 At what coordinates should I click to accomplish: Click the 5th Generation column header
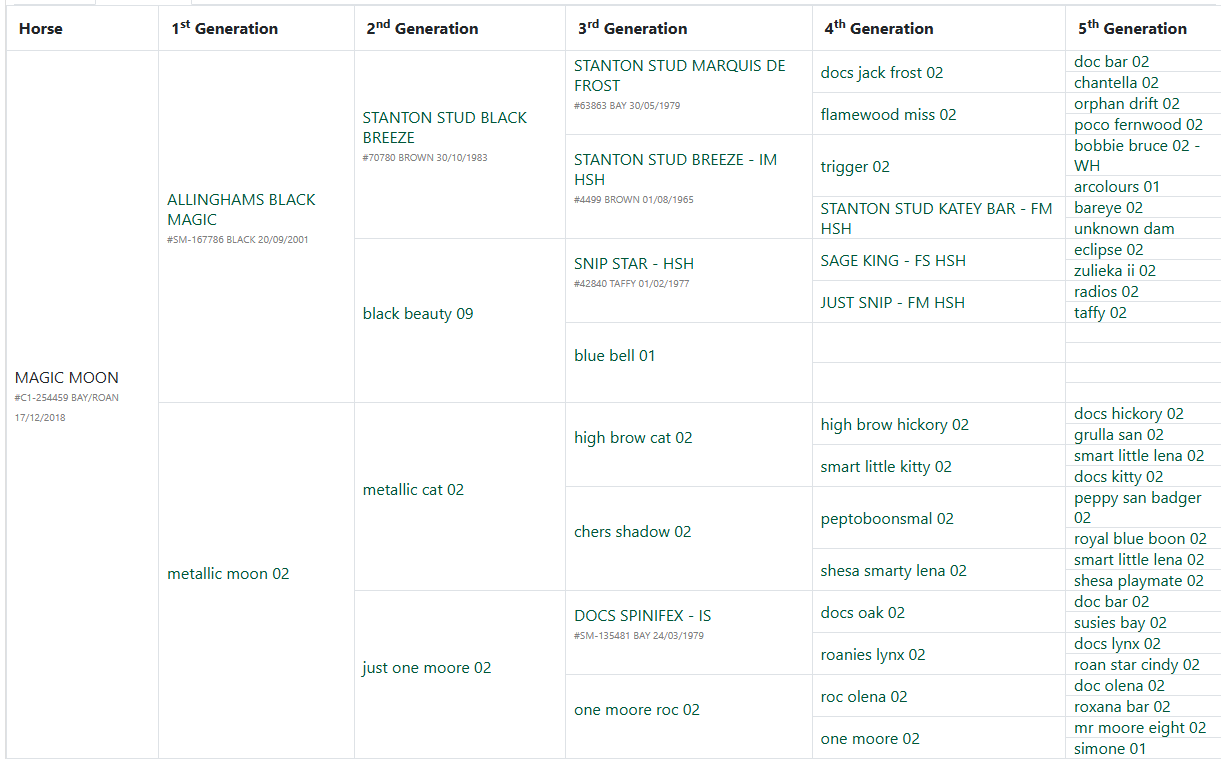pos(1132,28)
